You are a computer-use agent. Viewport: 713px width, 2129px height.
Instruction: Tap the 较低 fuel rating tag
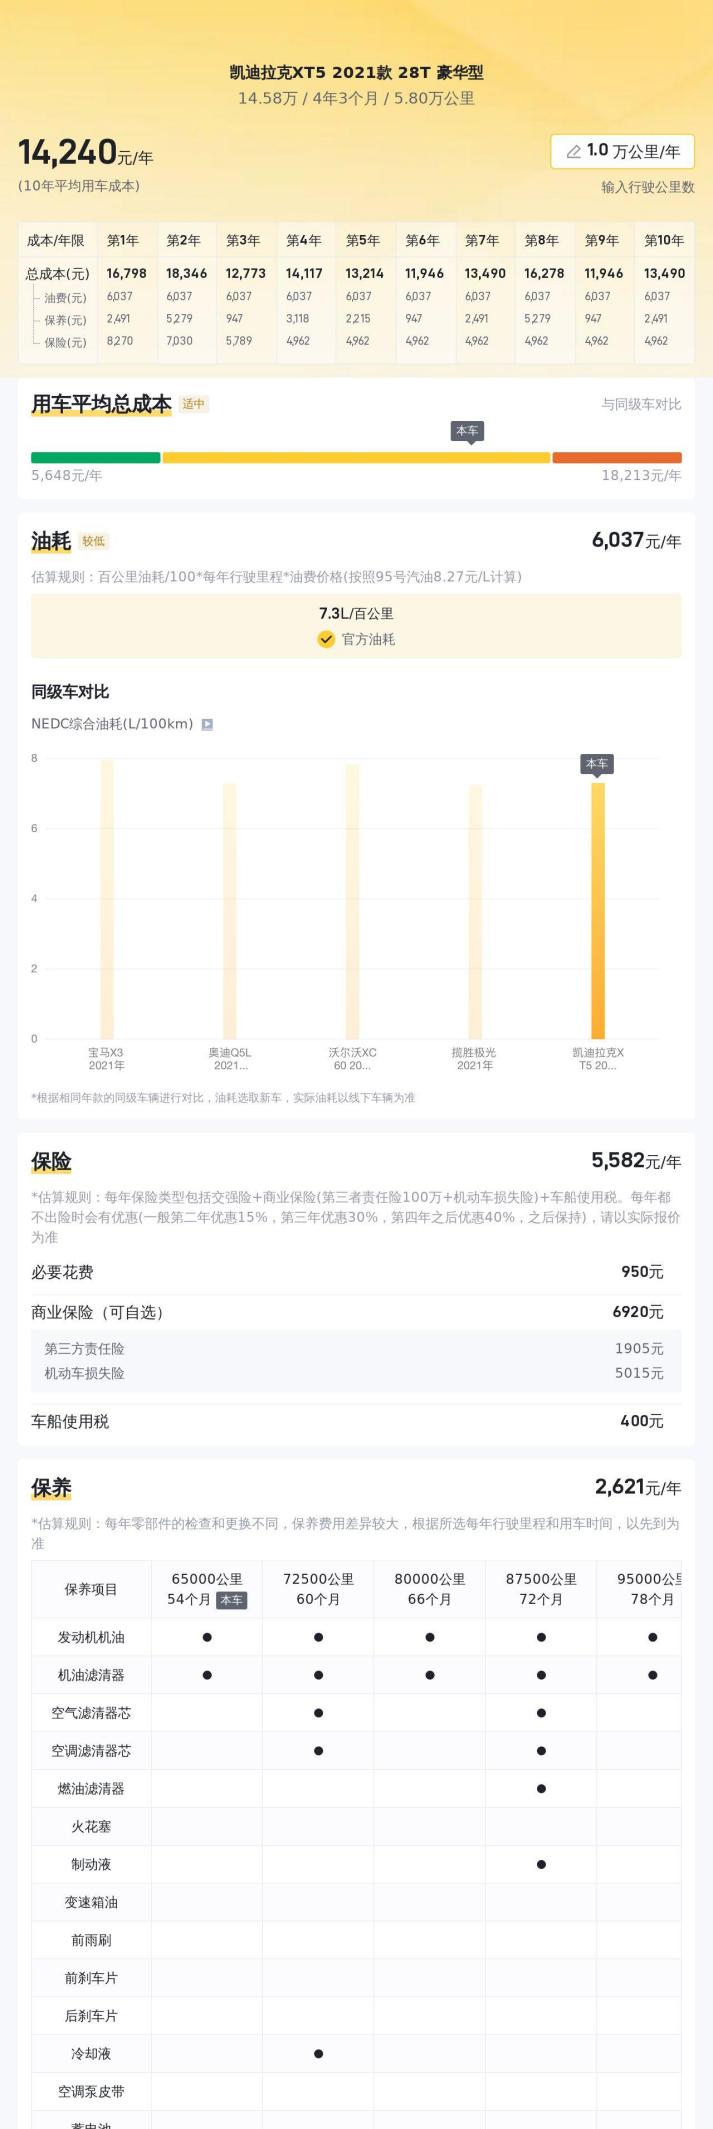[x=94, y=541]
